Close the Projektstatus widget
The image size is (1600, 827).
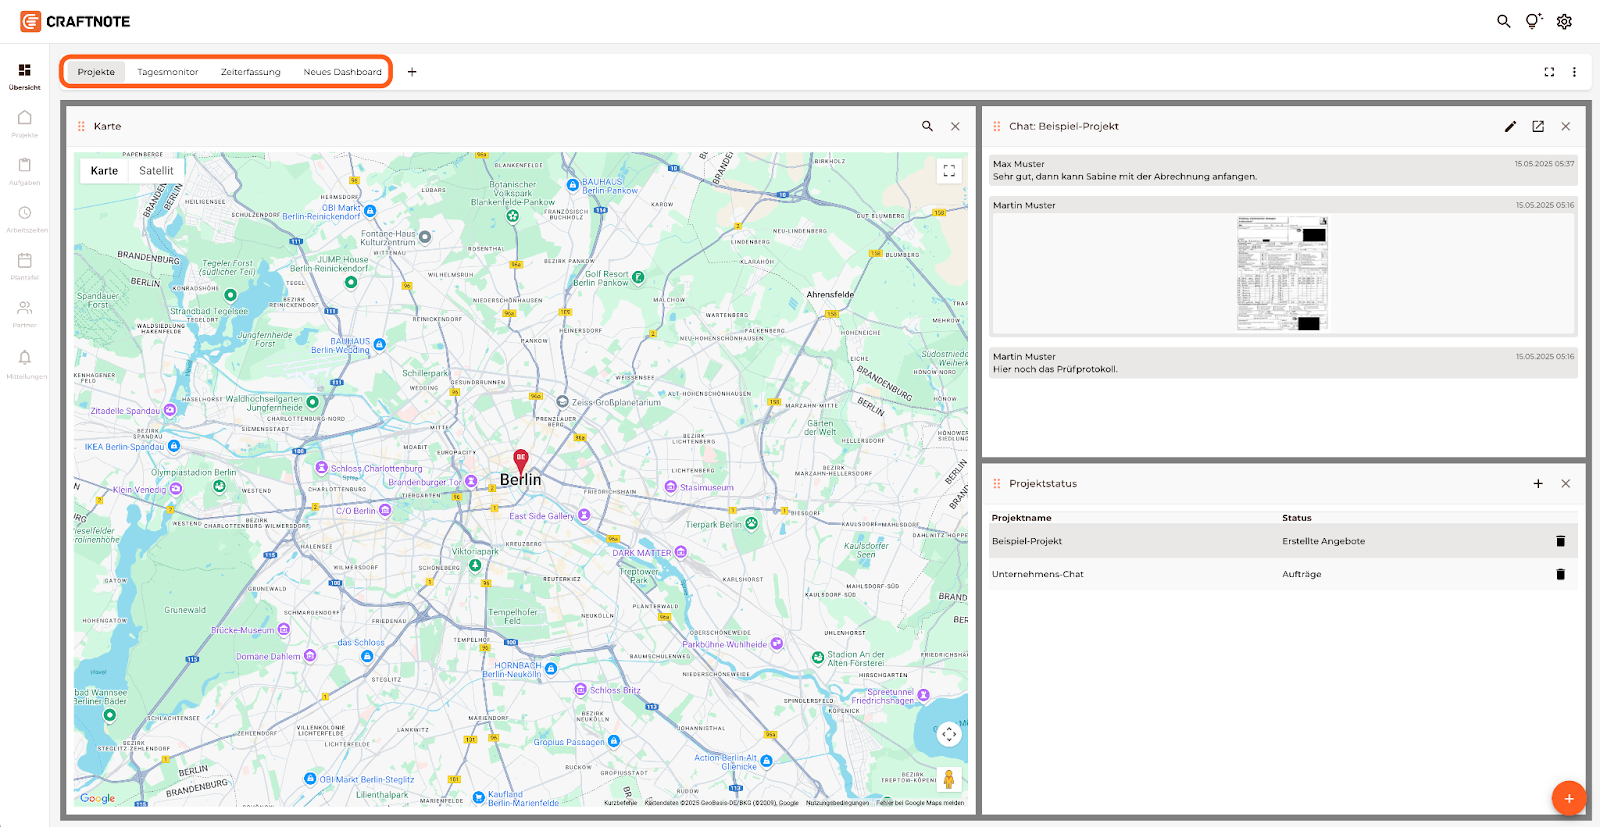[x=1566, y=484]
